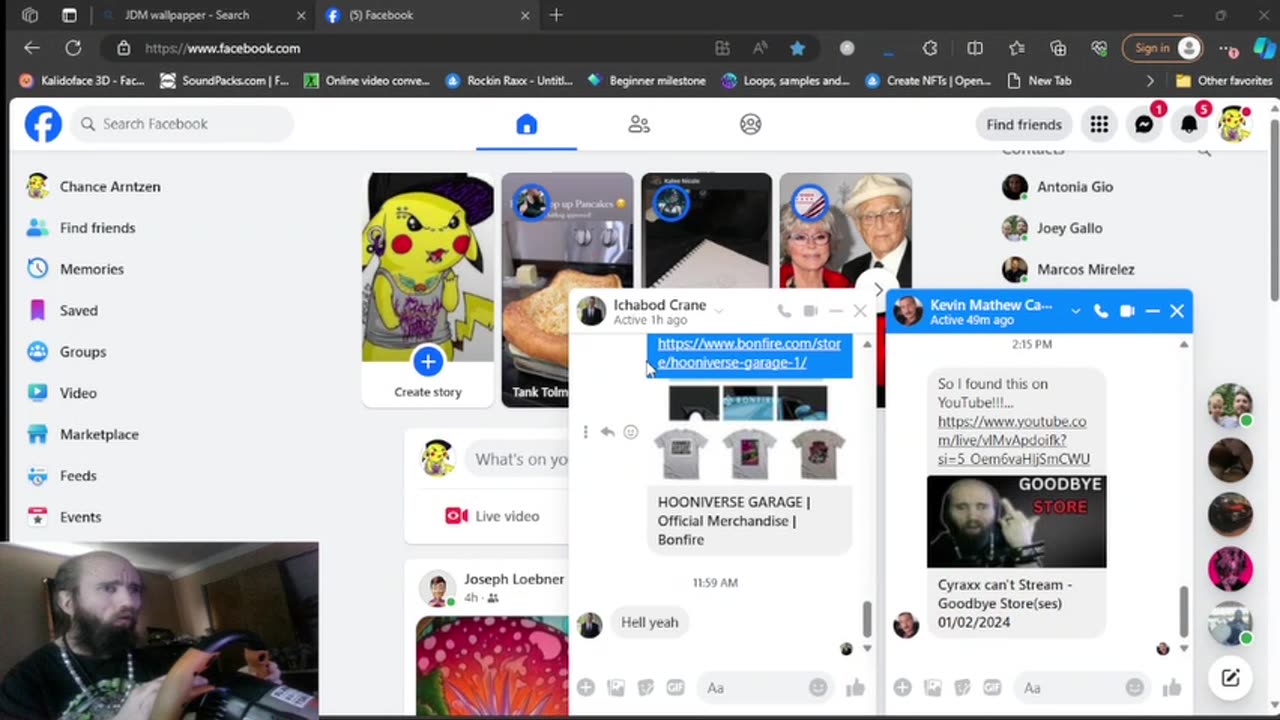Viewport: 1280px width, 720px height.
Task: React to message with emoji icon
Action: tap(630, 432)
